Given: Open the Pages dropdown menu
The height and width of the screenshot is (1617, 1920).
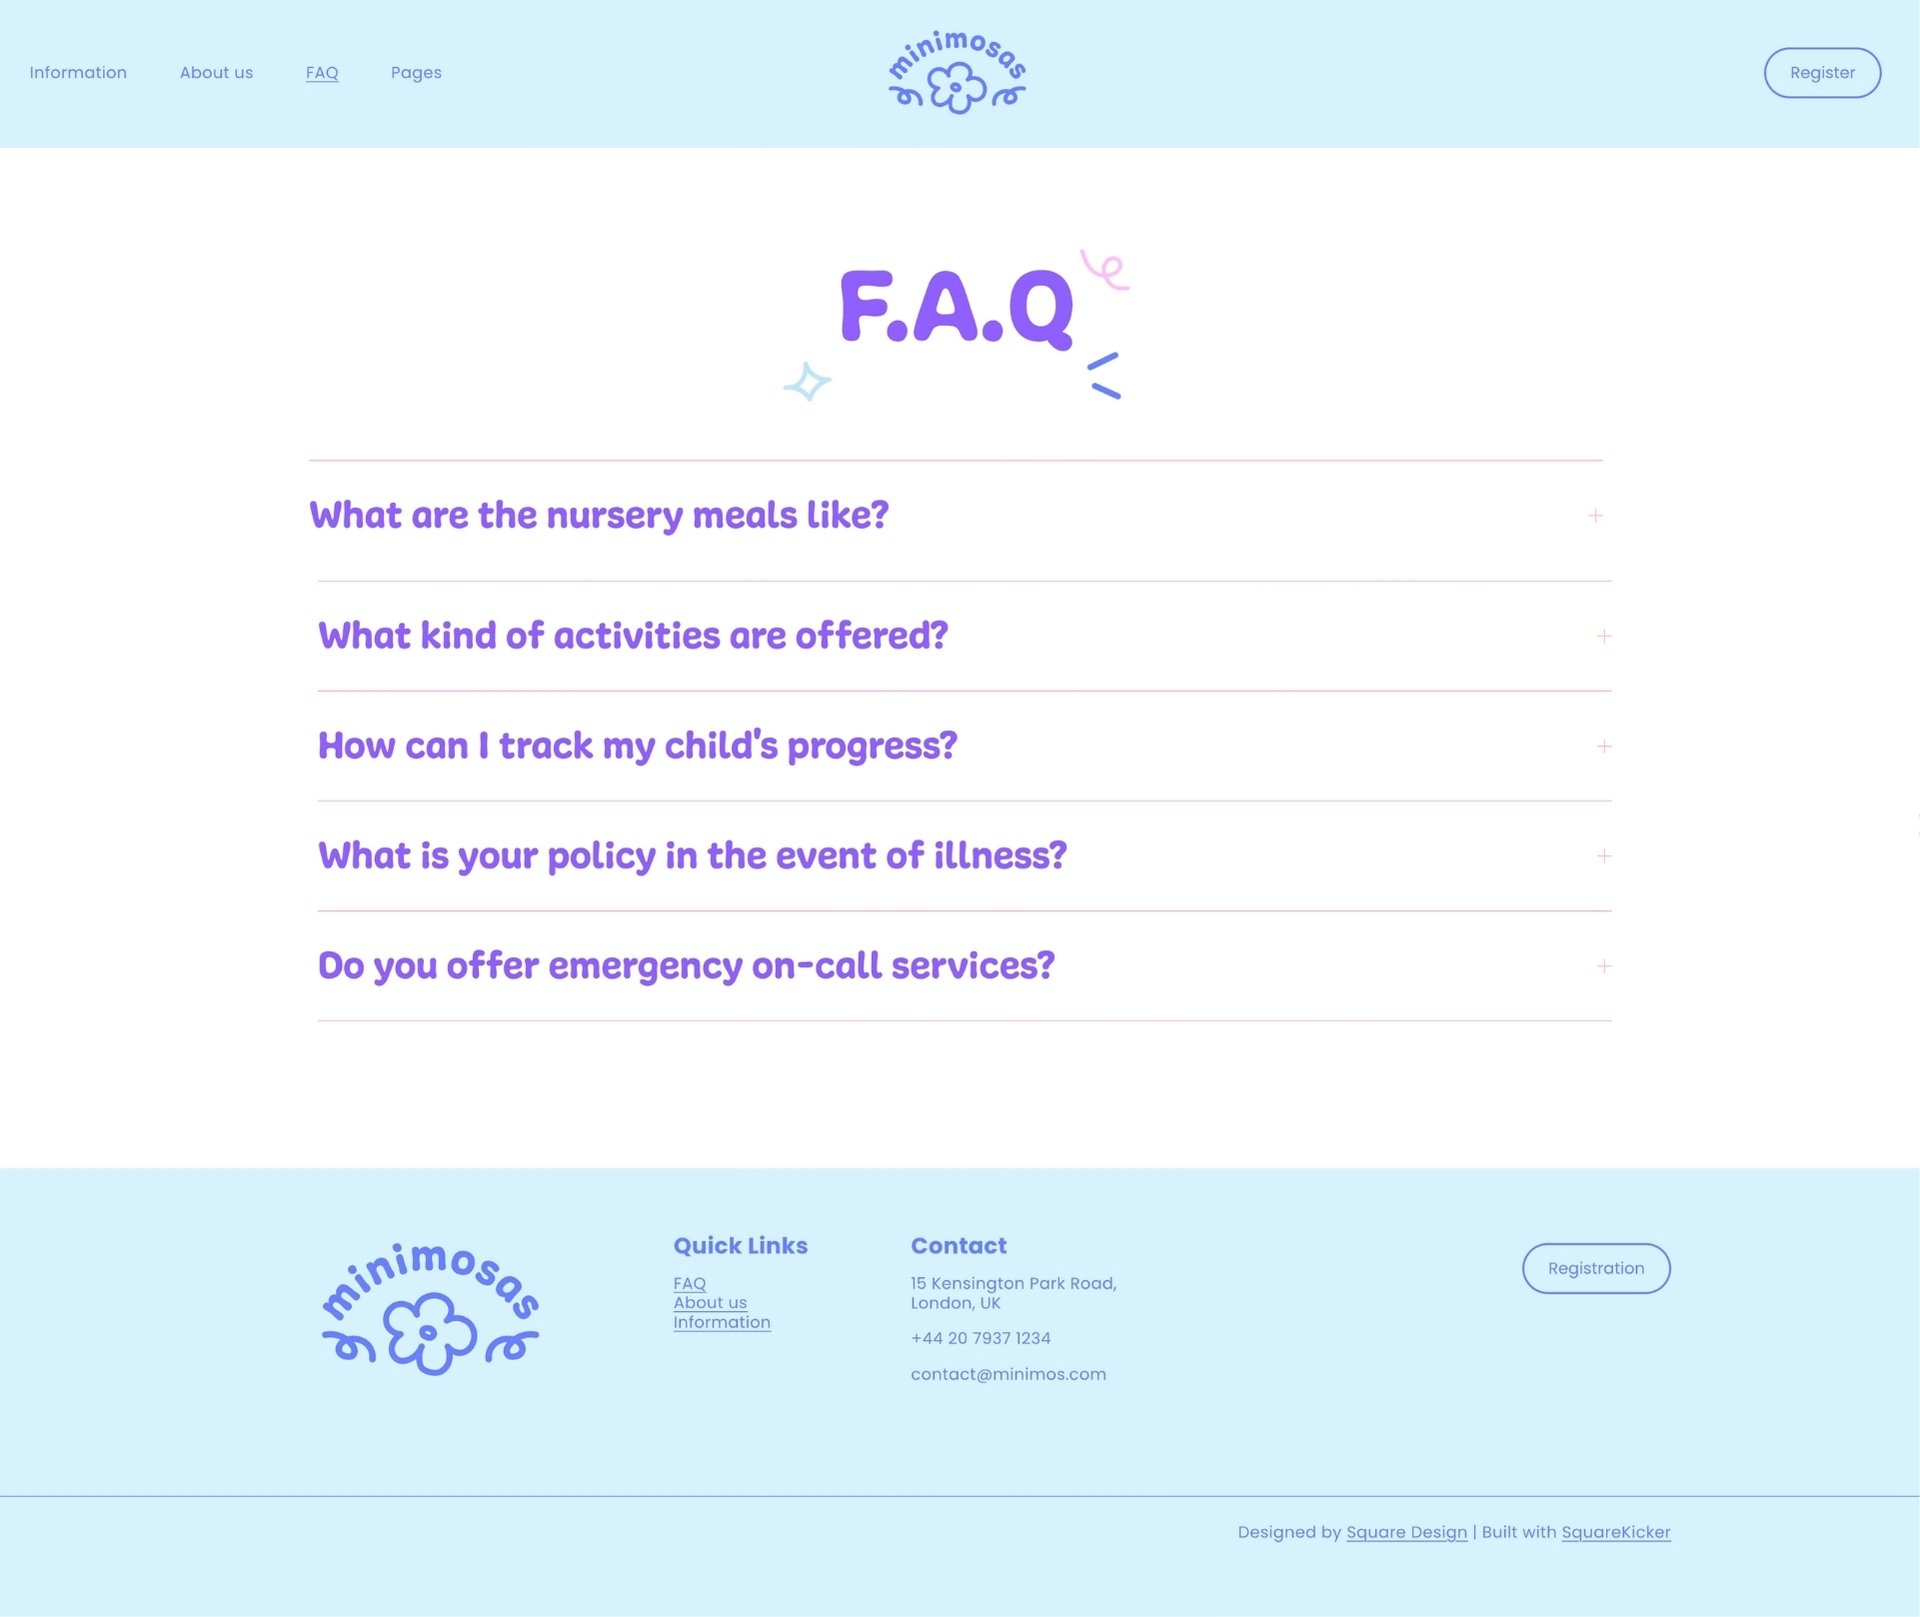Looking at the screenshot, I should click(417, 71).
